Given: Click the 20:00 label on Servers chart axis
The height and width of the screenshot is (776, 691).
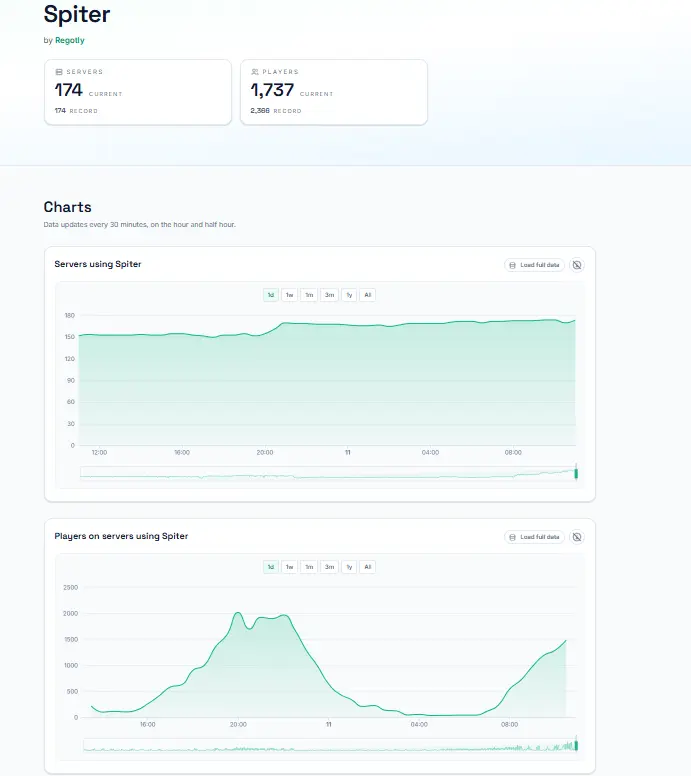Looking at the screenshot, I should pos(265,452).
